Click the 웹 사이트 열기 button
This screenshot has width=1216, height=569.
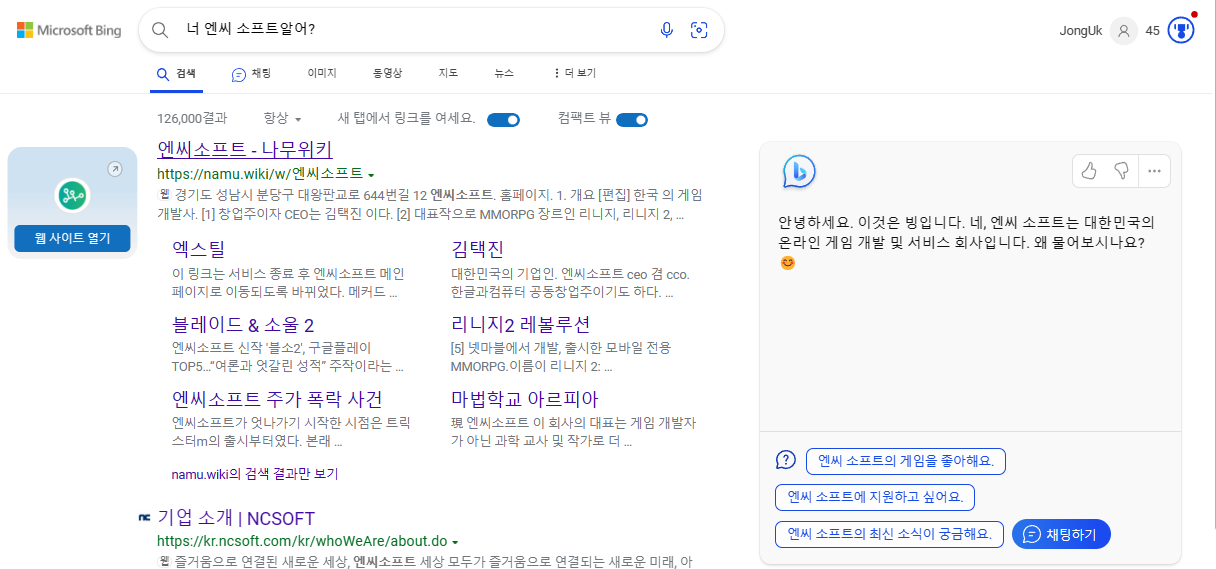click(x=72, y=239)
